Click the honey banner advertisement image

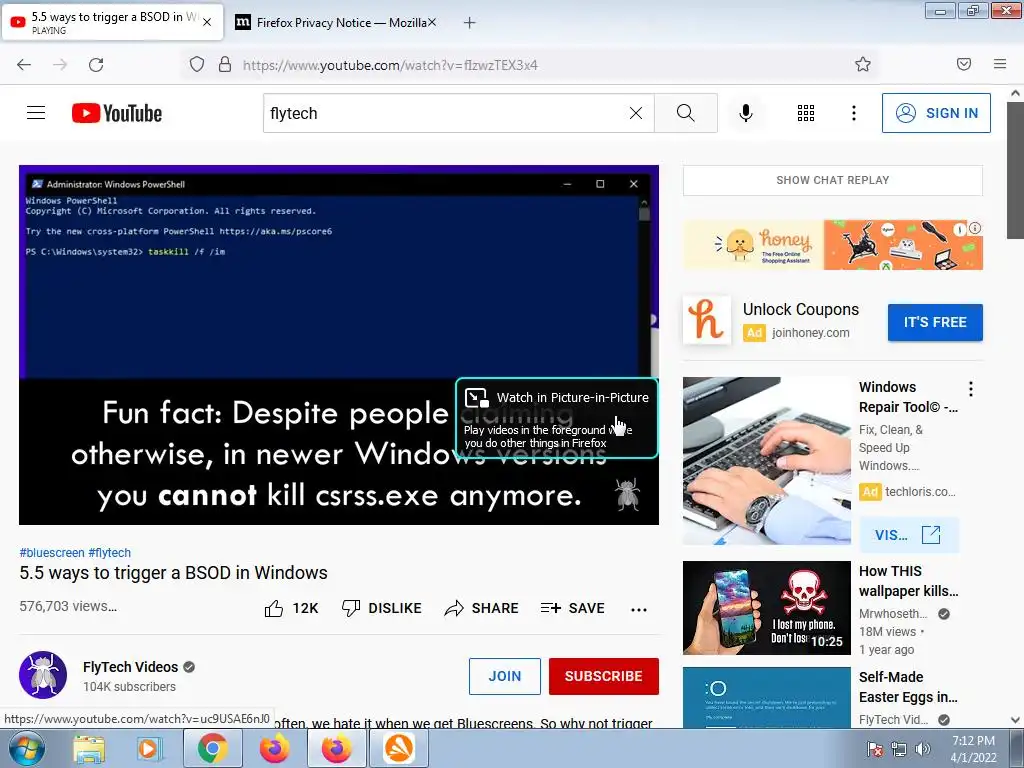pyautogui.click(x=833, y=245)
